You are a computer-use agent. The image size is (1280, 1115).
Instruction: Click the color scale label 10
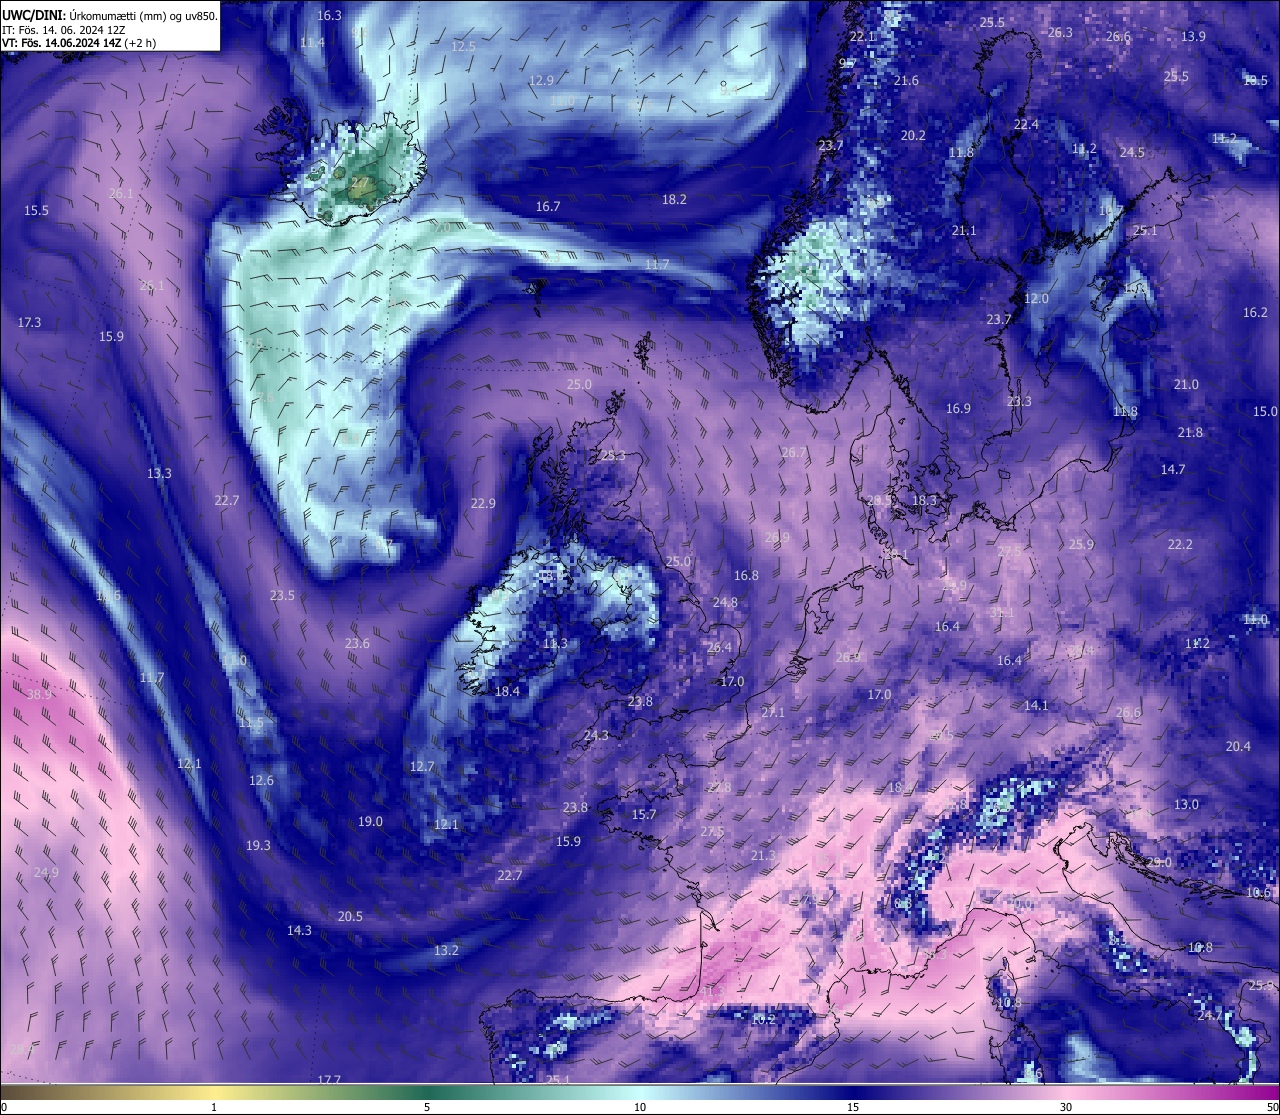tap(640, 1107)
